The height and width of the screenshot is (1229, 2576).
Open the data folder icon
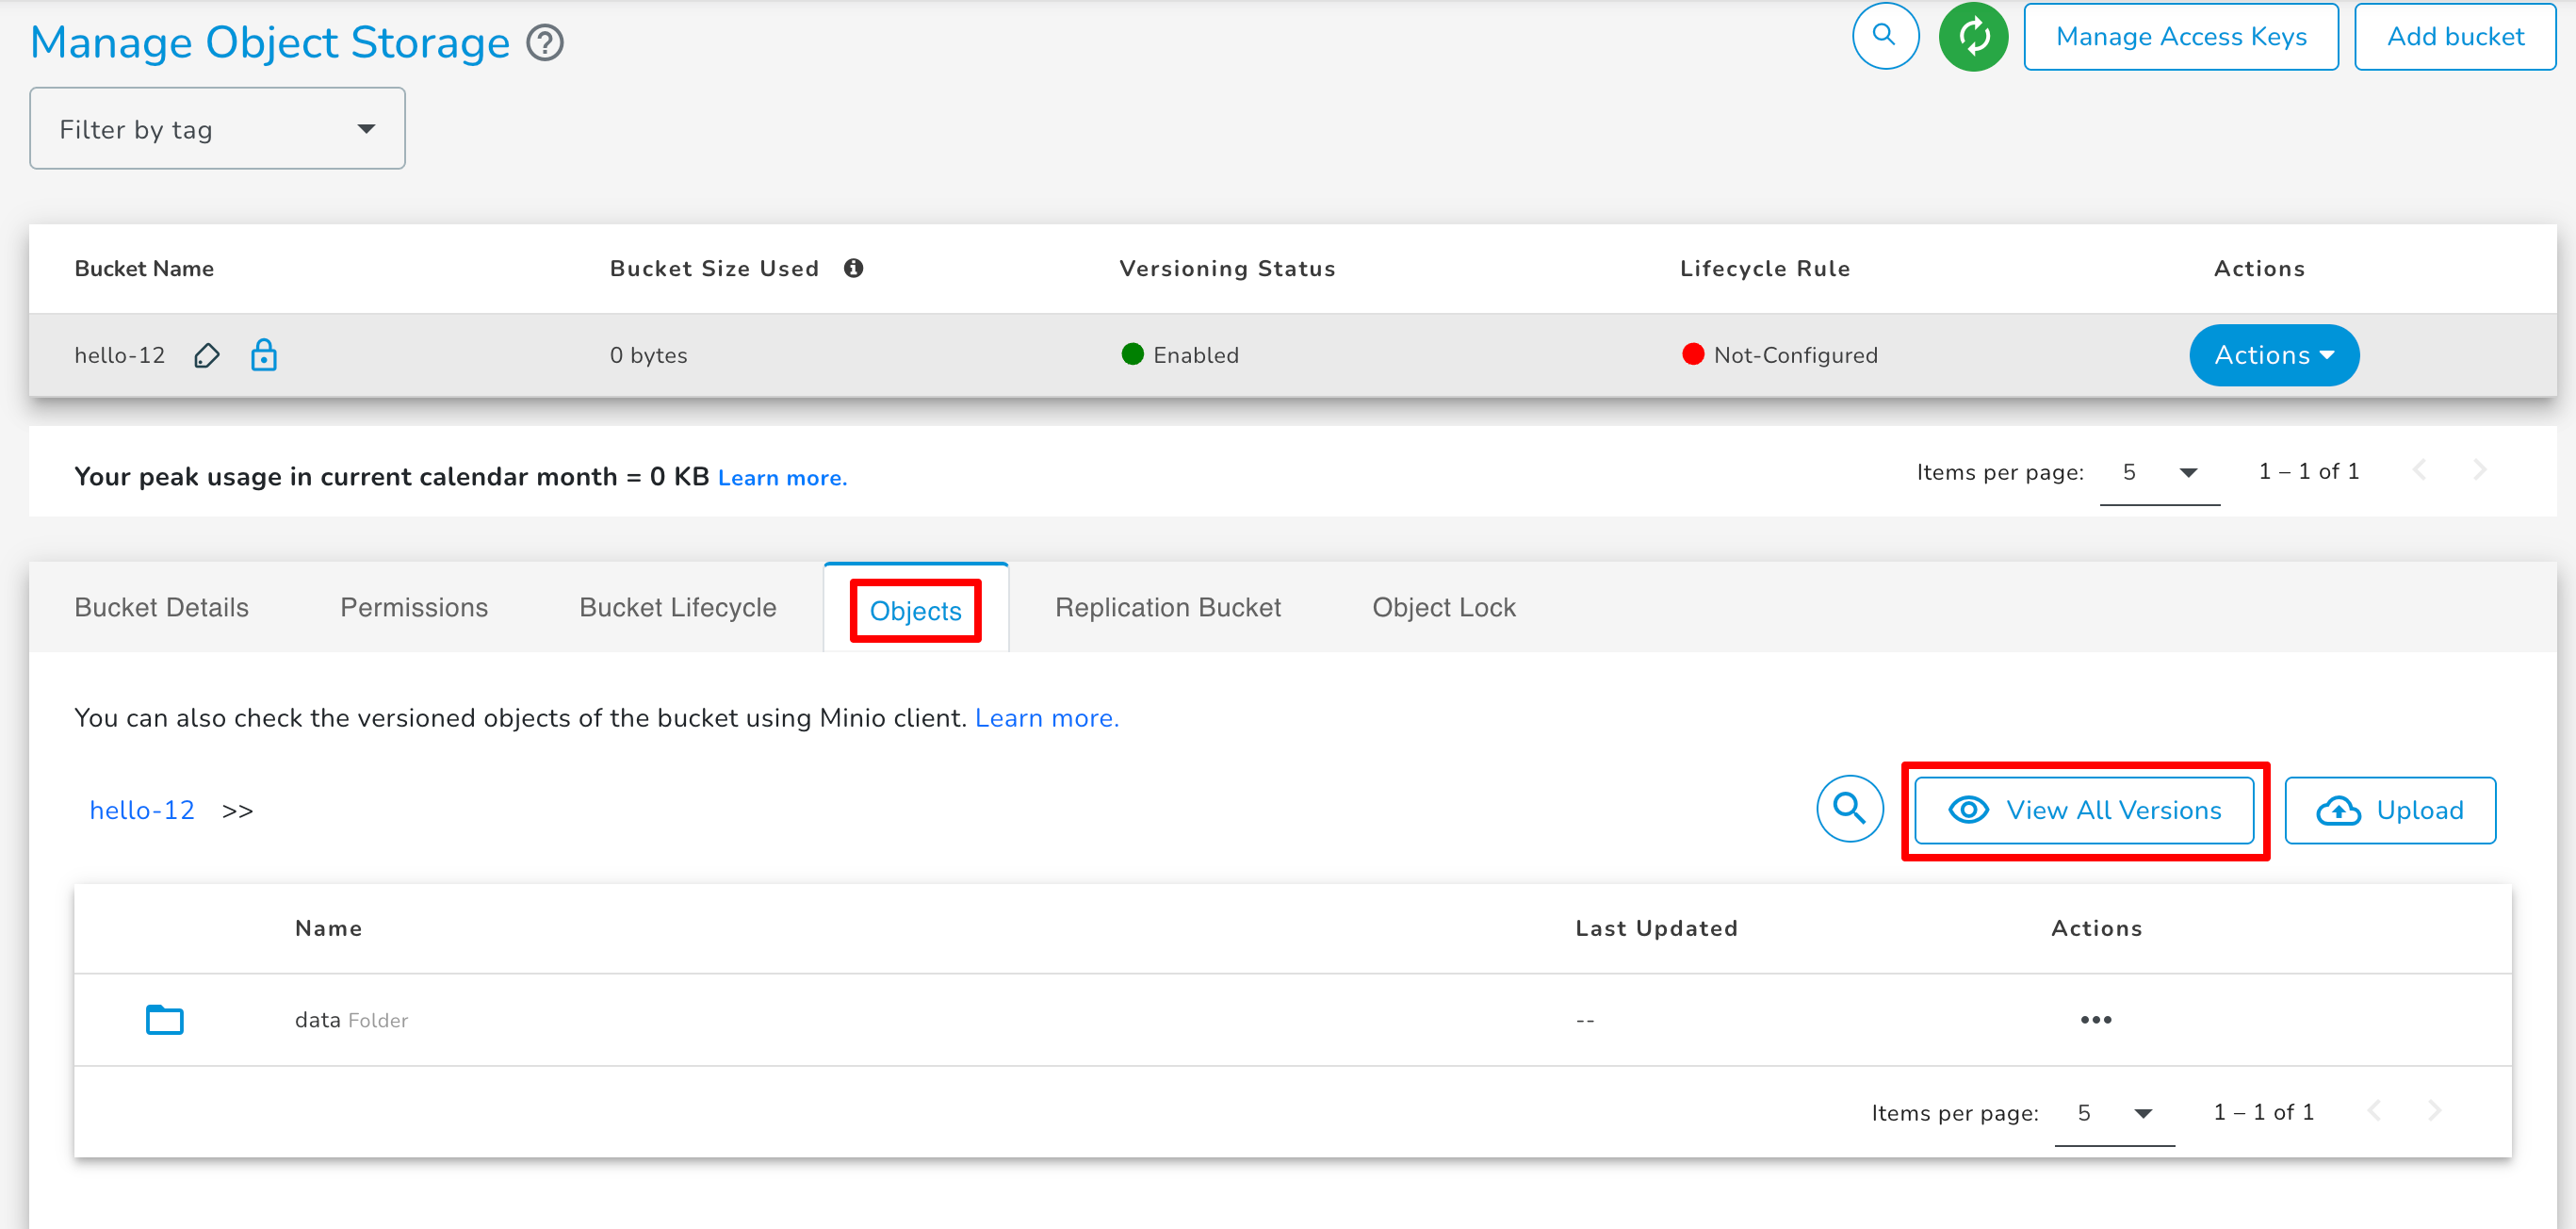pyautogui.click(x=163, y=1019)
